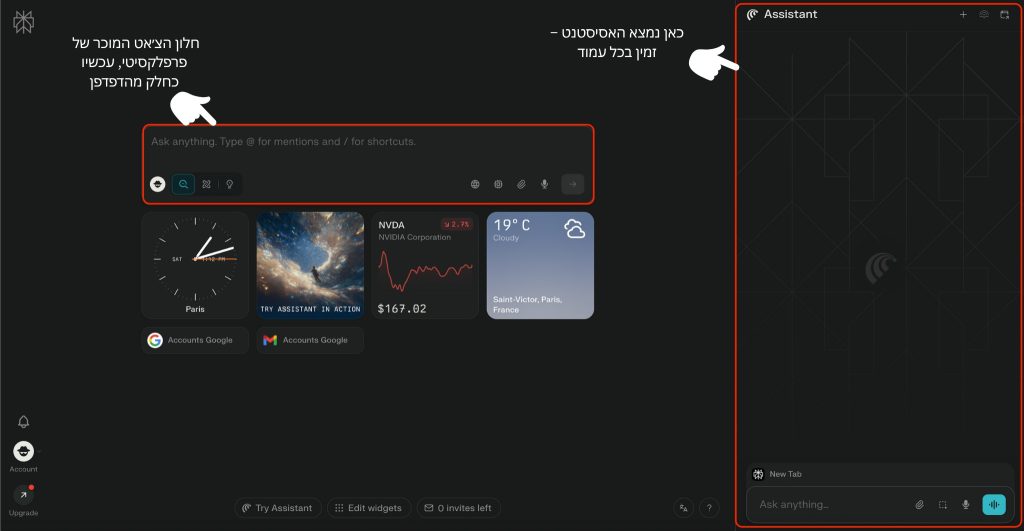Open the model chooser chip icon

pyautogui.click(x=498, y=184)
